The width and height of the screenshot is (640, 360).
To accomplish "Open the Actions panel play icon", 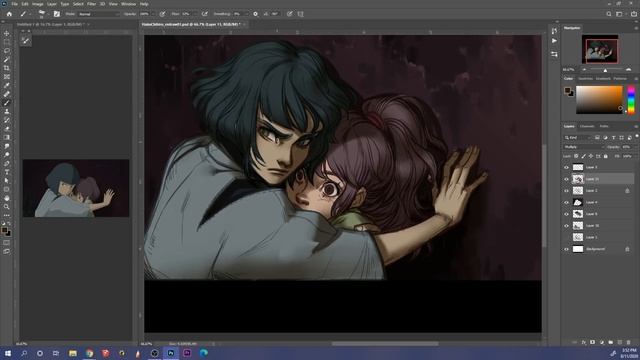I will (554, 41).
